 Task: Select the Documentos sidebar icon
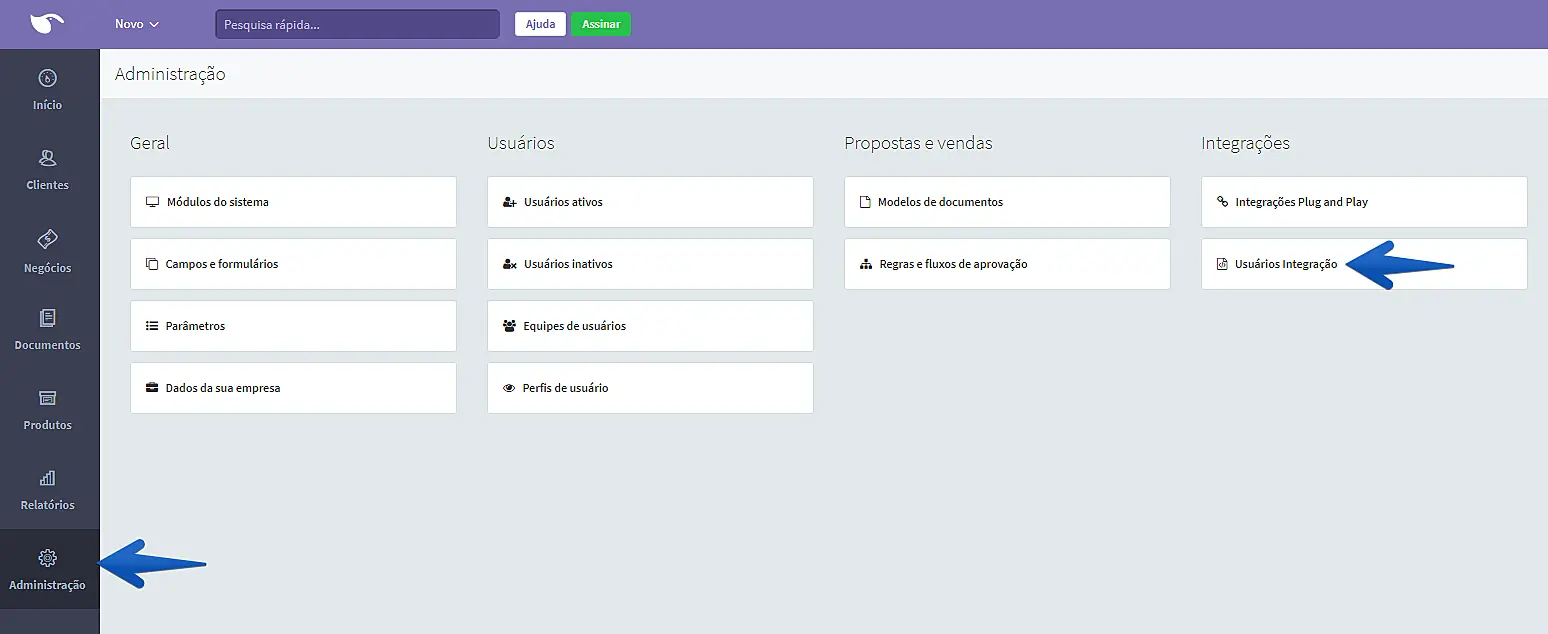pos(47,319)
